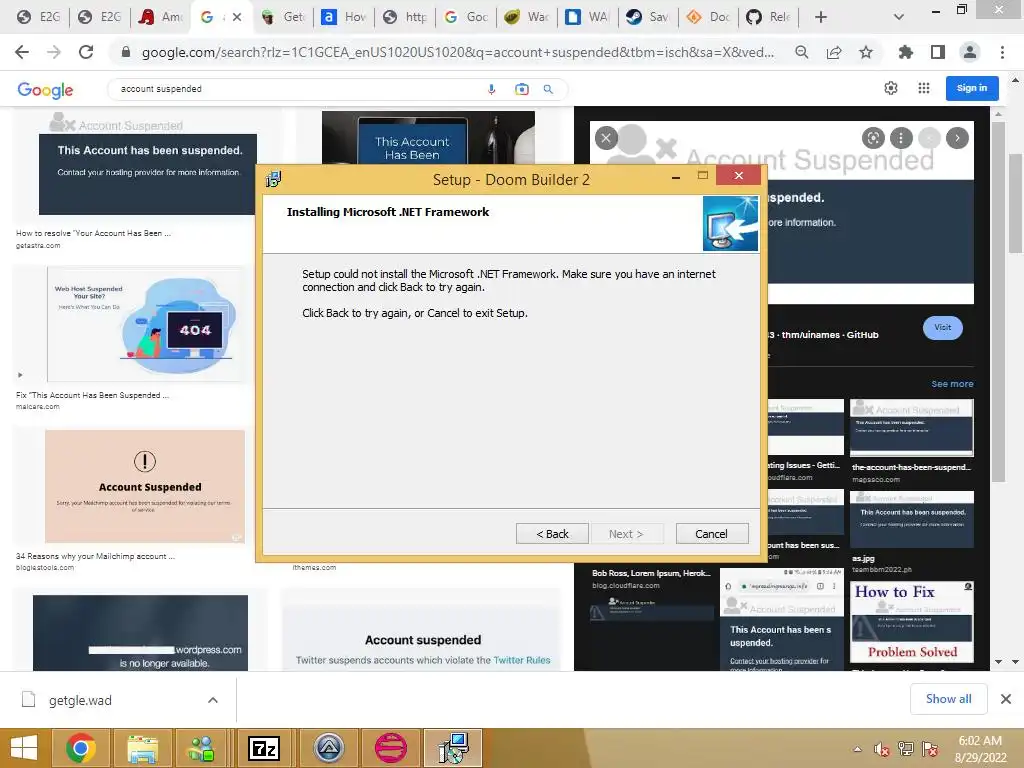1024x768 pixels.
Task: Close the active Google tab
Action: tap(237, 17)
